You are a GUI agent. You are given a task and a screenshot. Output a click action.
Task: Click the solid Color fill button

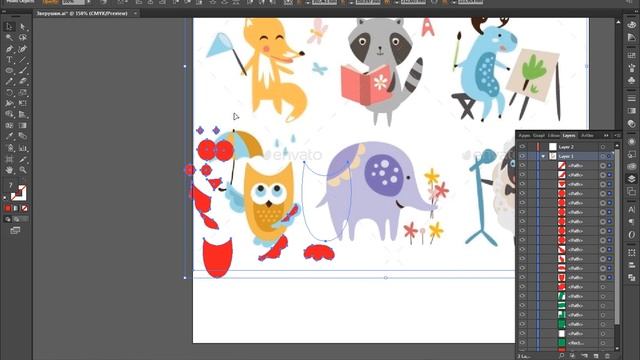8,209
